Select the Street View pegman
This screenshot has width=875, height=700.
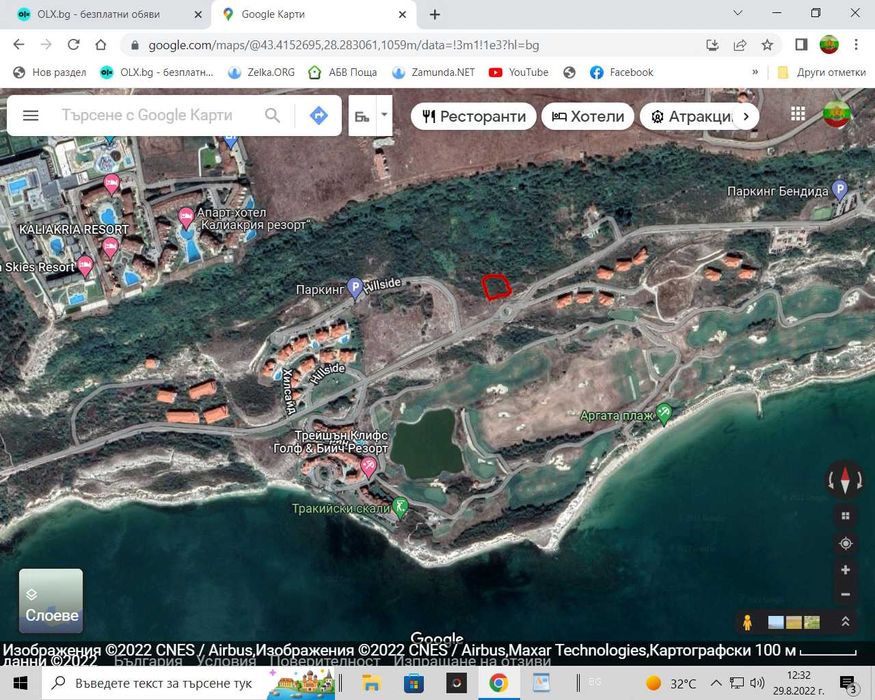point(747,622)
